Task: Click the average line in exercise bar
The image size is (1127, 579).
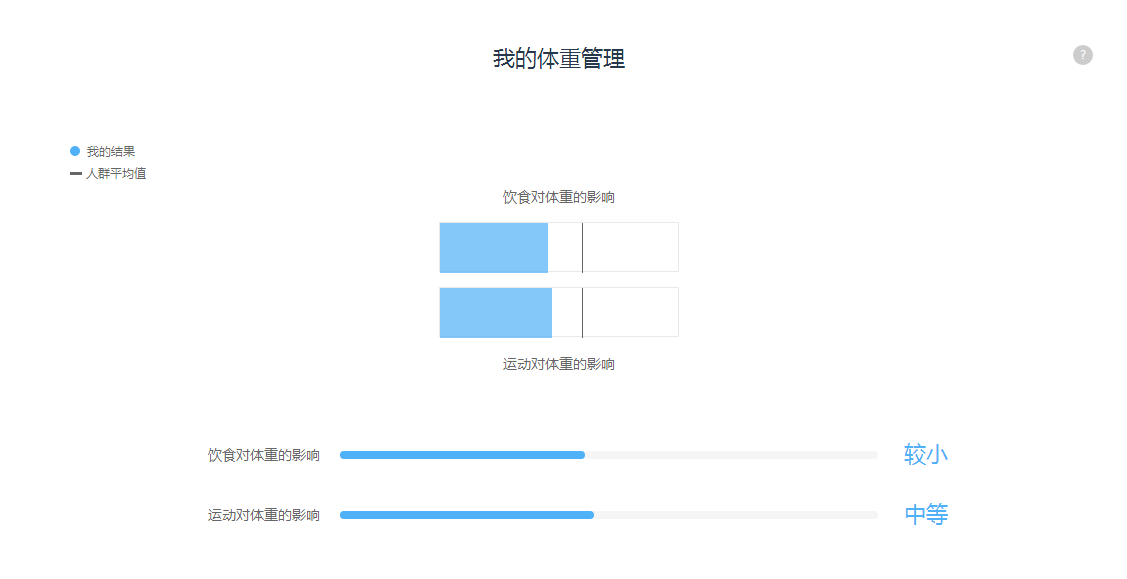Action: pos(582,312)
